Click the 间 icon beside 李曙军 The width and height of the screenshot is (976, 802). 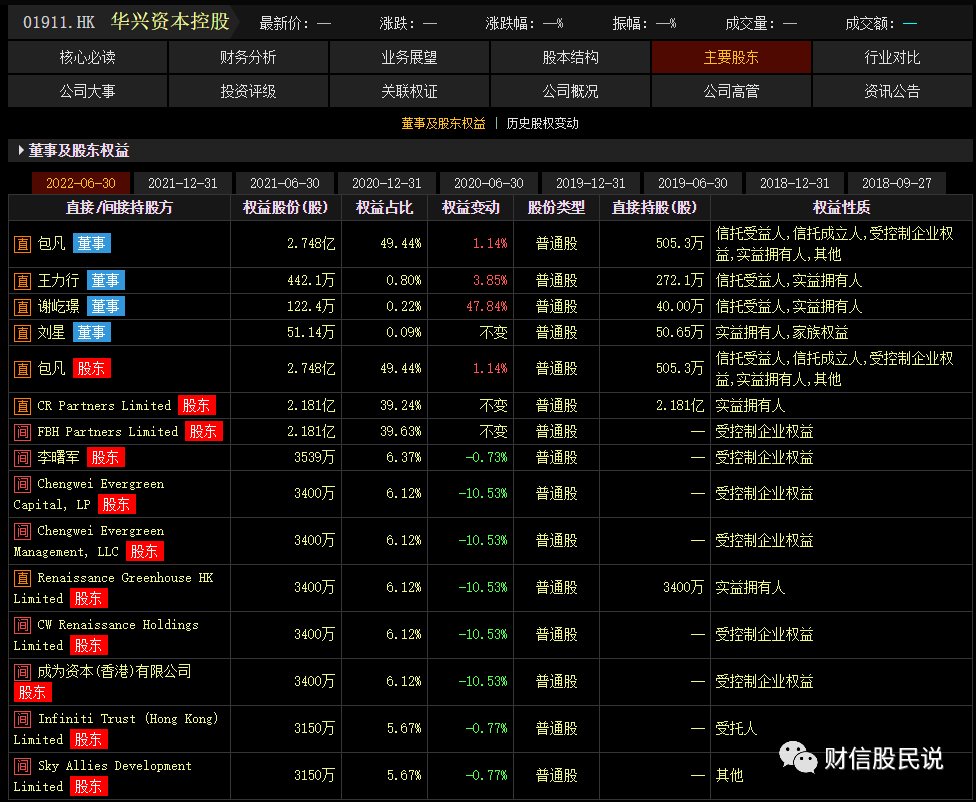22,458
